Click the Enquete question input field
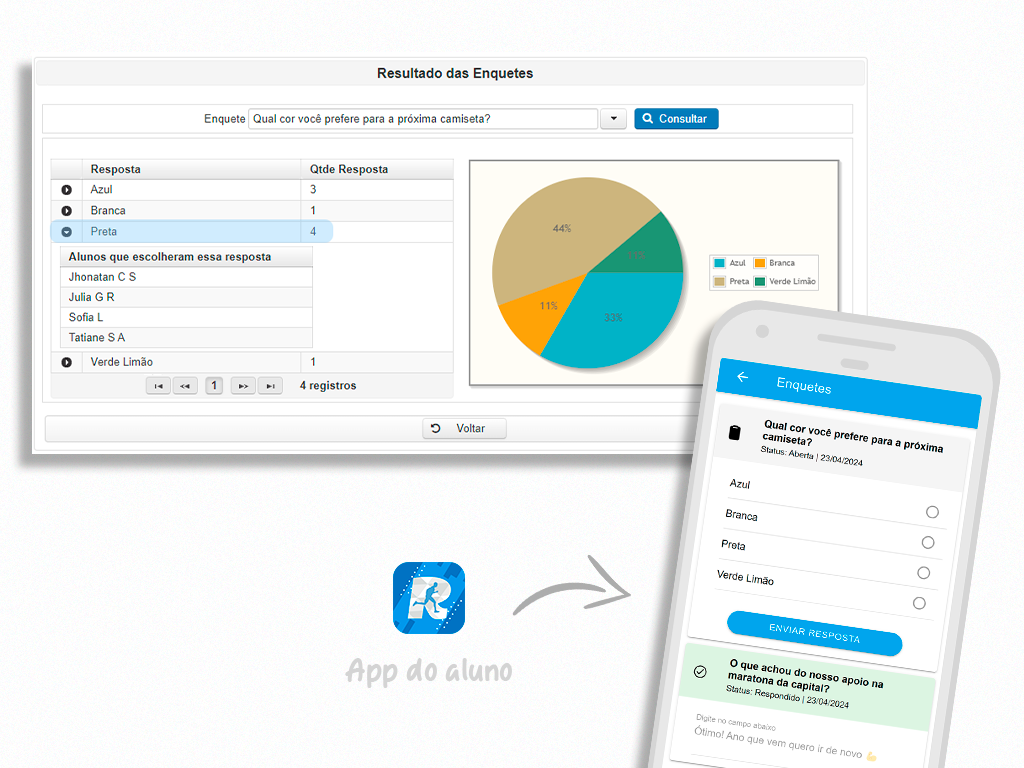Image resolution: width=1024 pixels, height=768 pixels. (x=422, y=119)
